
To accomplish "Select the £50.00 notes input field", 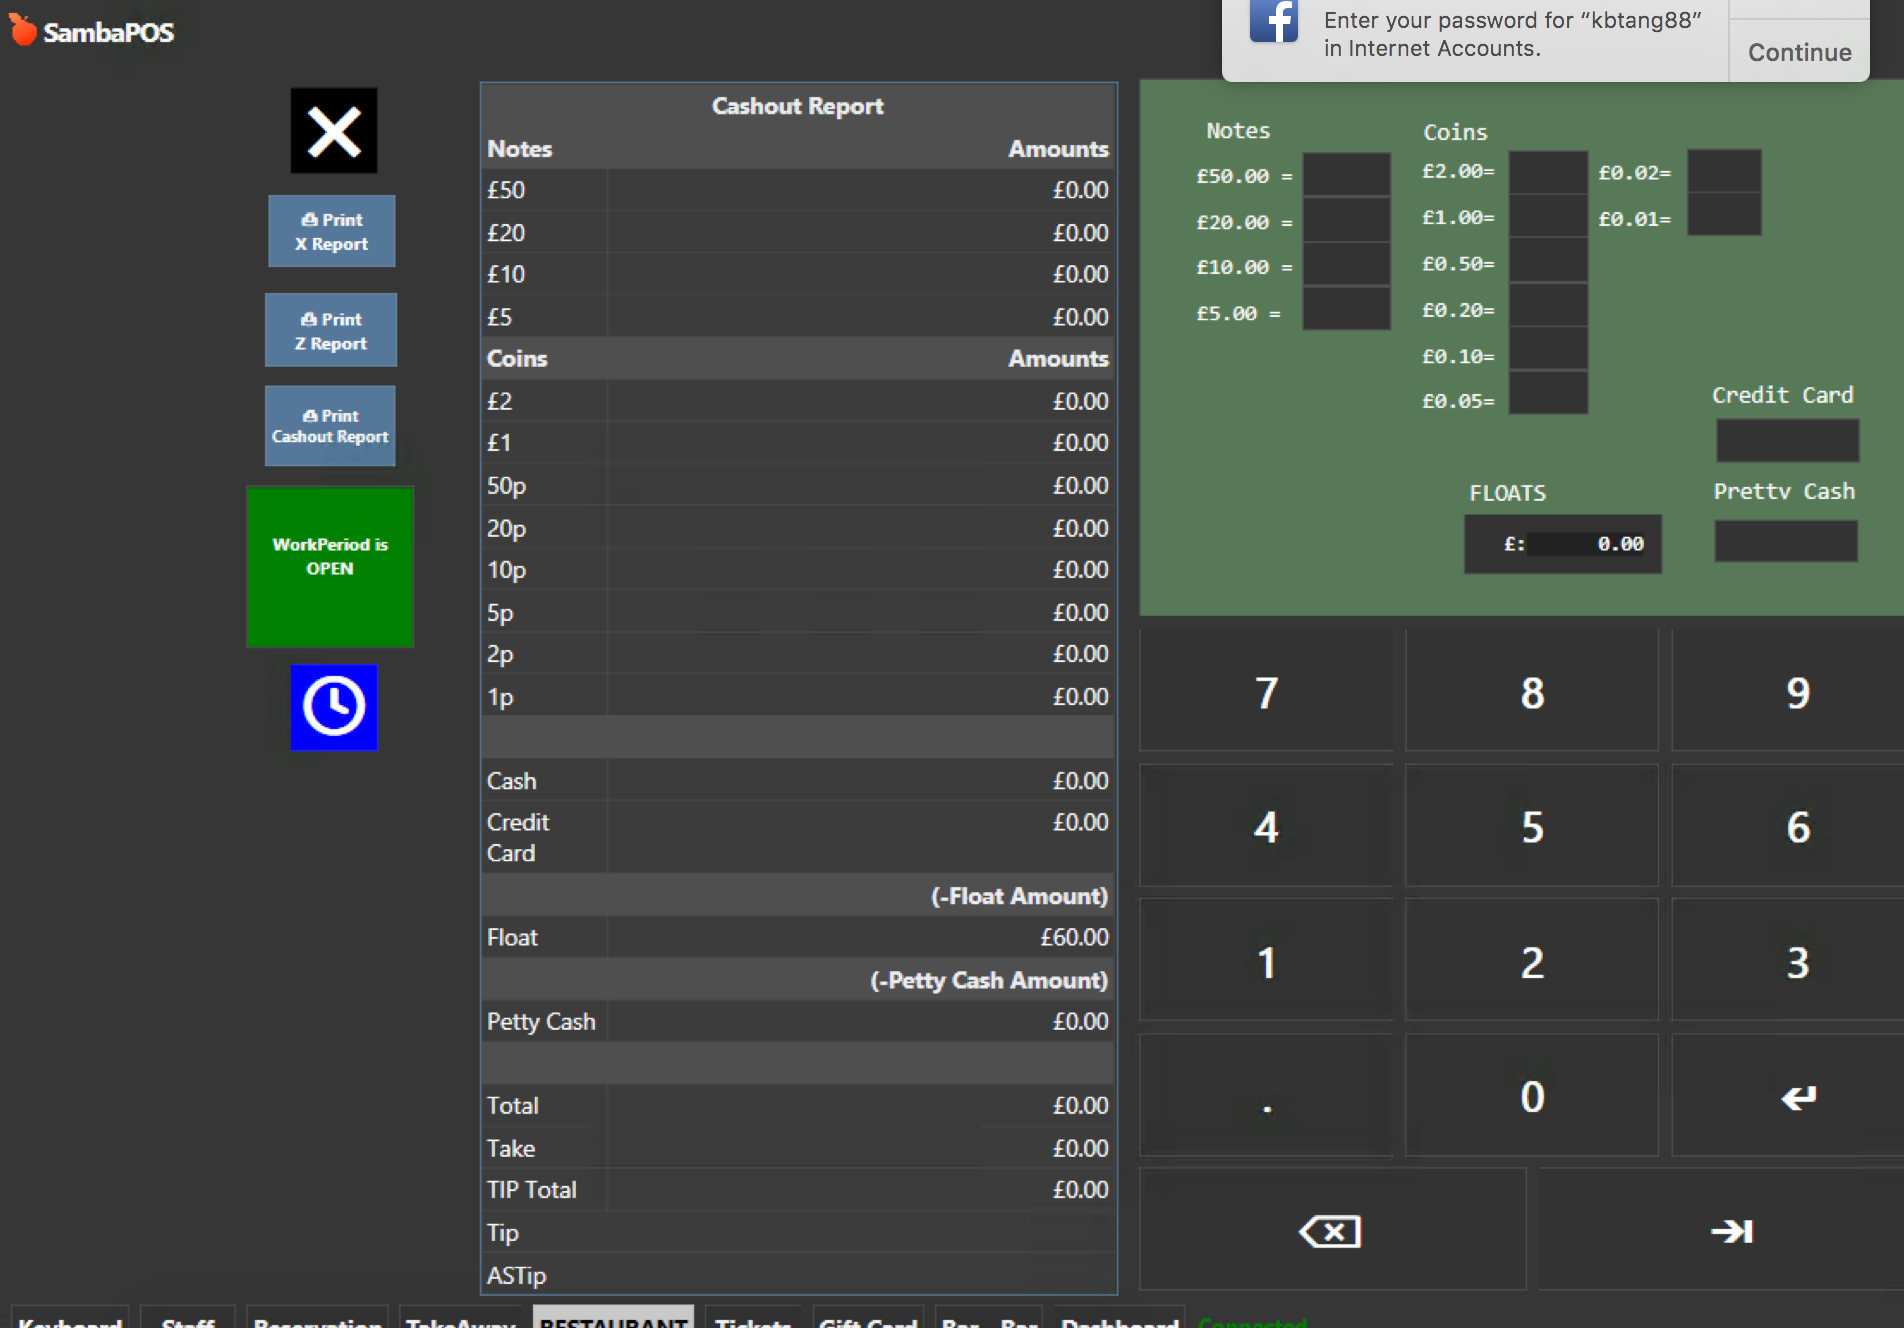I will coord(1346,175).
